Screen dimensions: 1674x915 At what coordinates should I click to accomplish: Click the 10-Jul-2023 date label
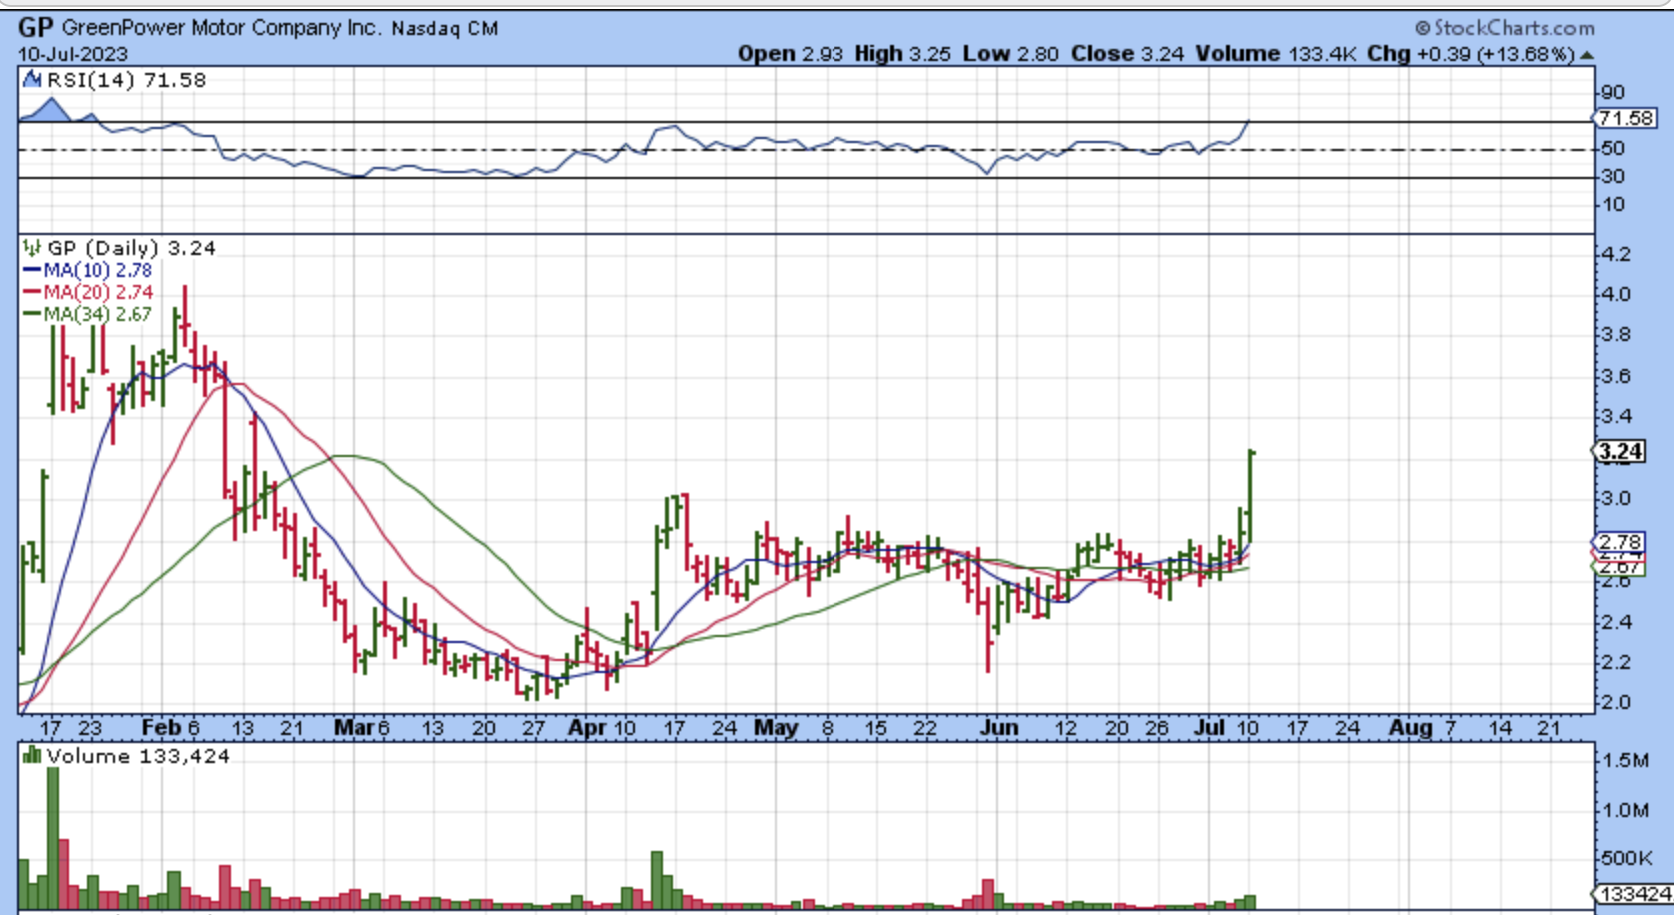73,54
